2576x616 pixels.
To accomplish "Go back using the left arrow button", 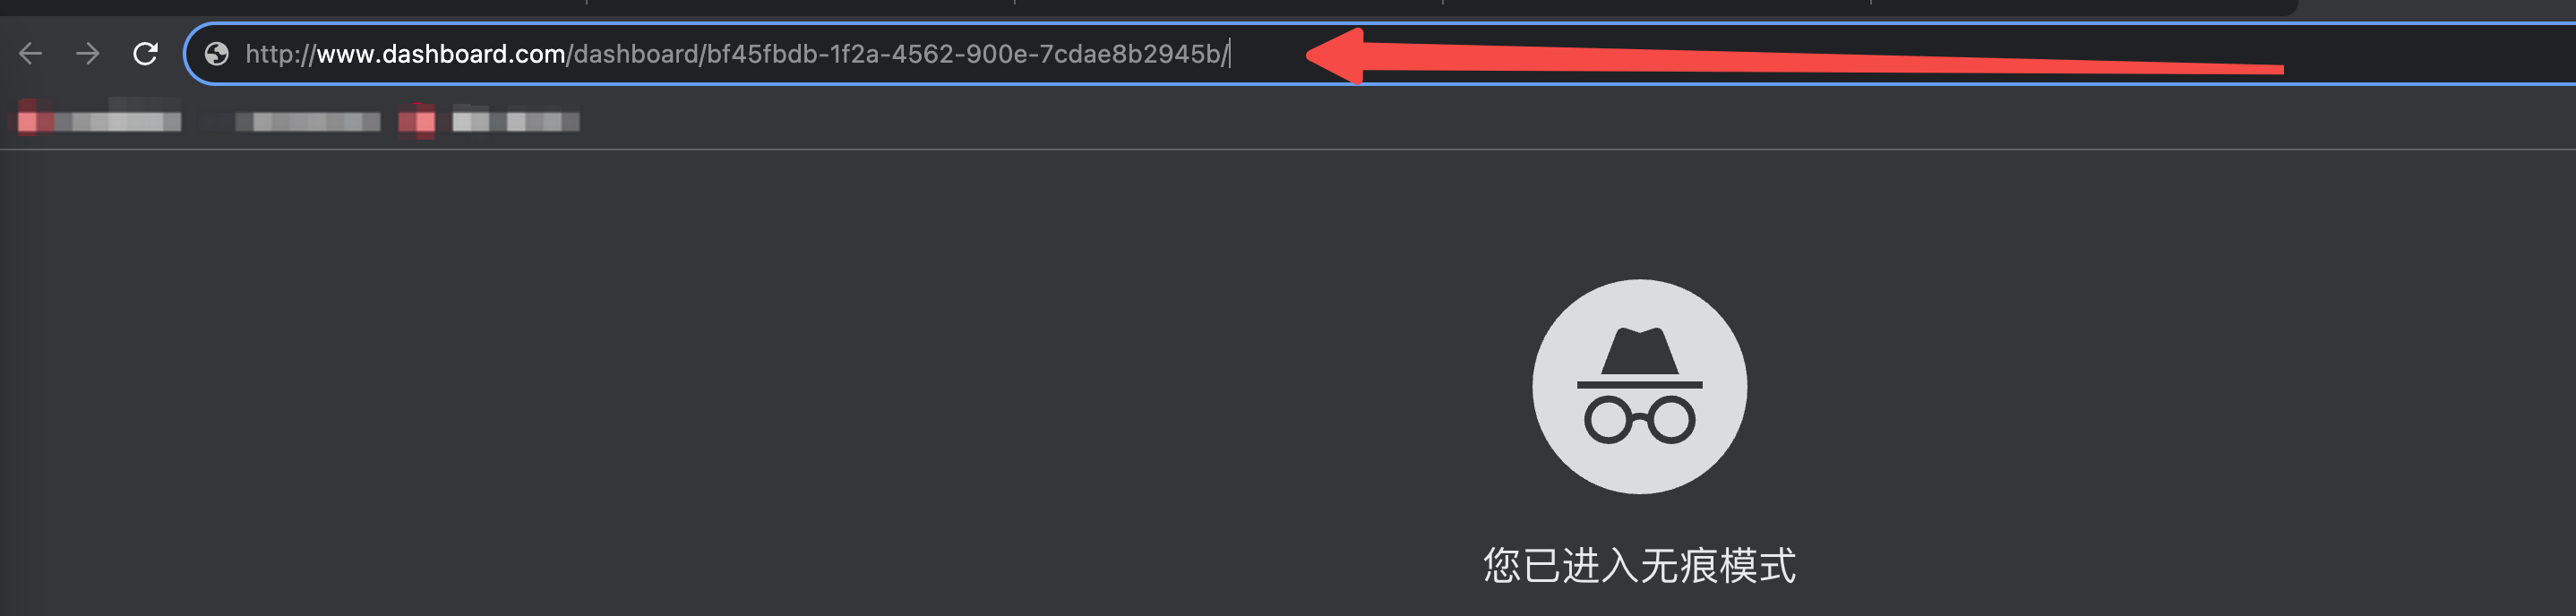I will pyautogui.click(x=30, y=53).
